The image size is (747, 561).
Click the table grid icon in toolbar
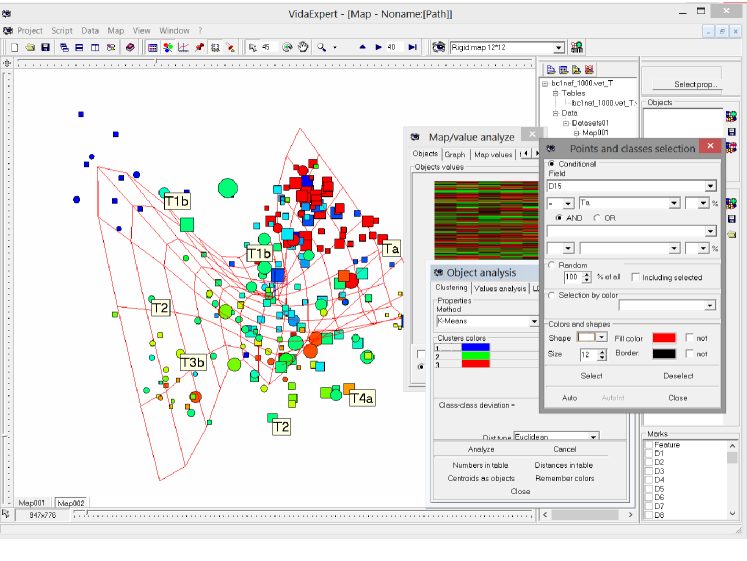(152, 47)
